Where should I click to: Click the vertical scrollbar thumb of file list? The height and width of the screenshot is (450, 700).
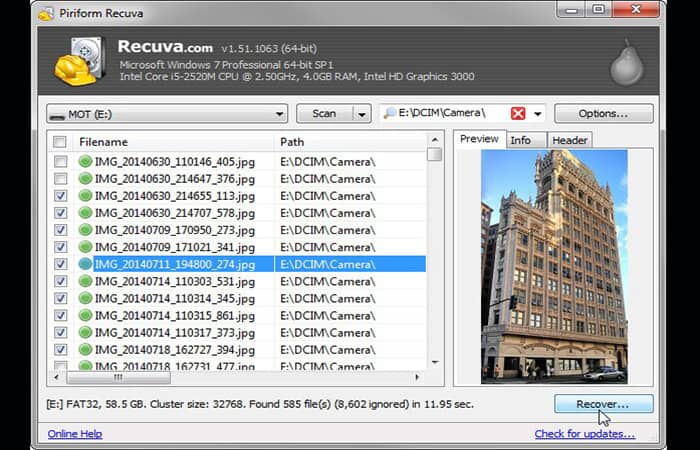click(434, 154)
